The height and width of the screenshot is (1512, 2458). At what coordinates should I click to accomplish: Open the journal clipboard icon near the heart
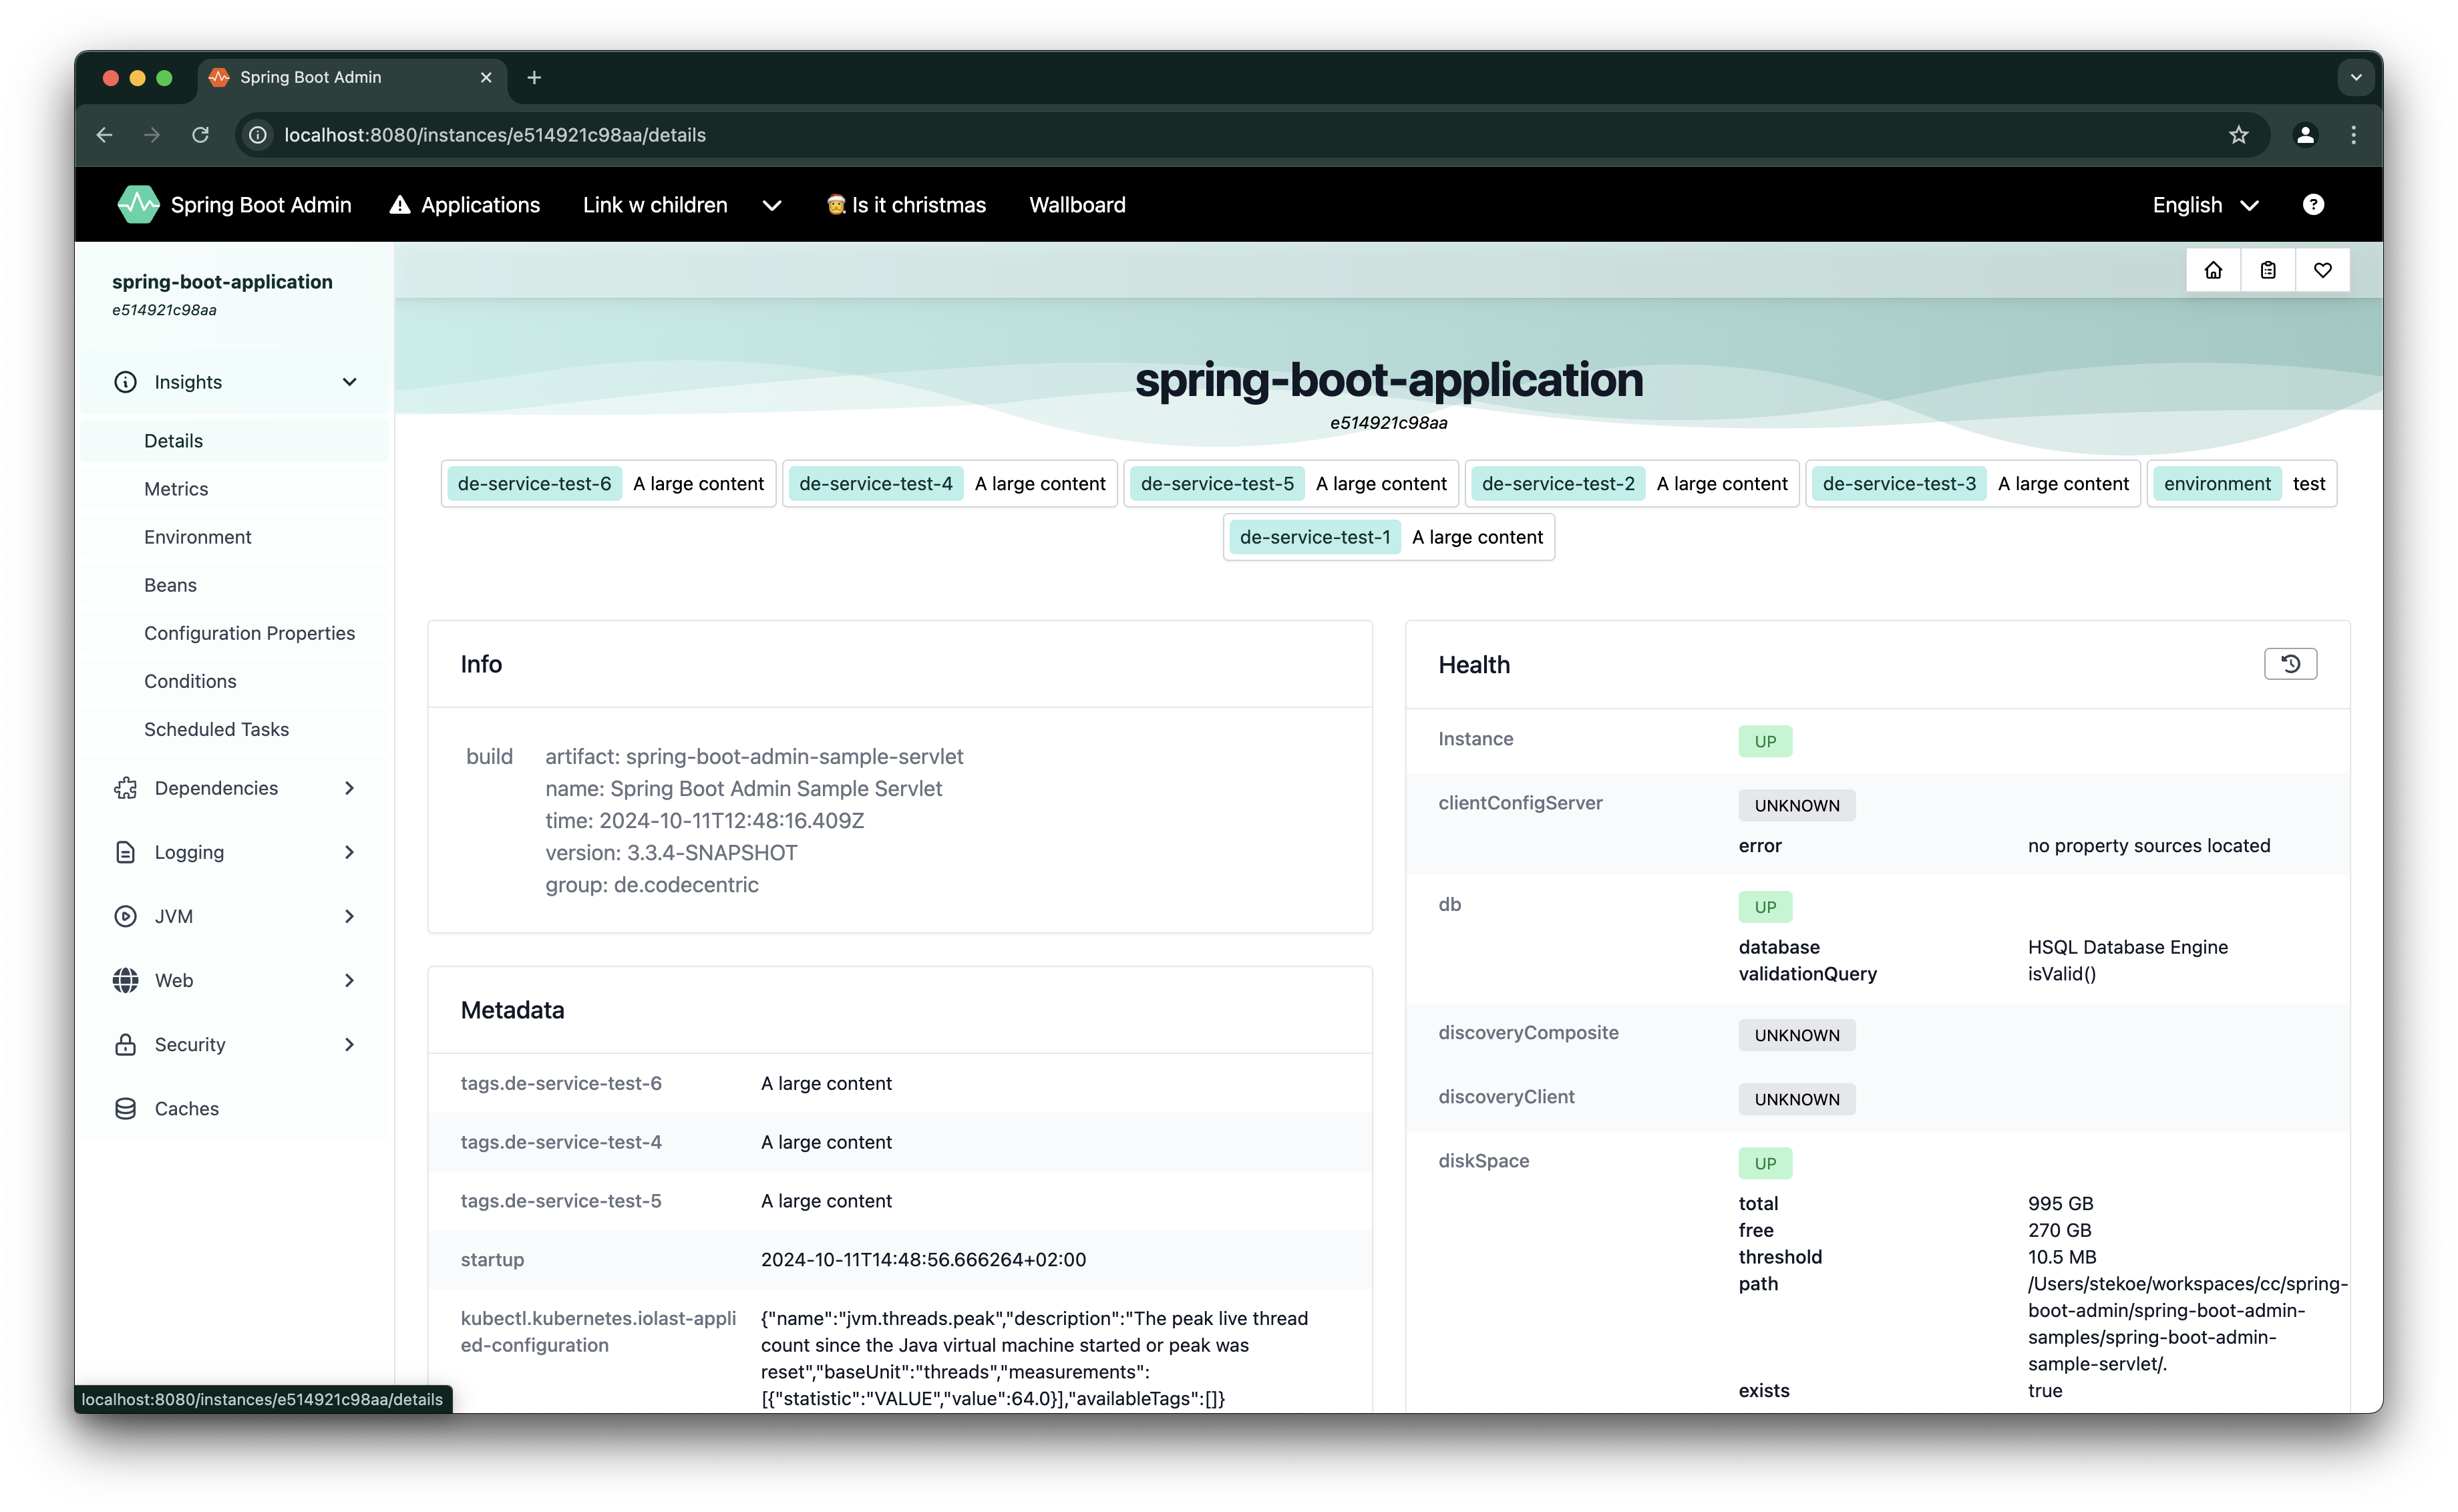click(2268, 270)
